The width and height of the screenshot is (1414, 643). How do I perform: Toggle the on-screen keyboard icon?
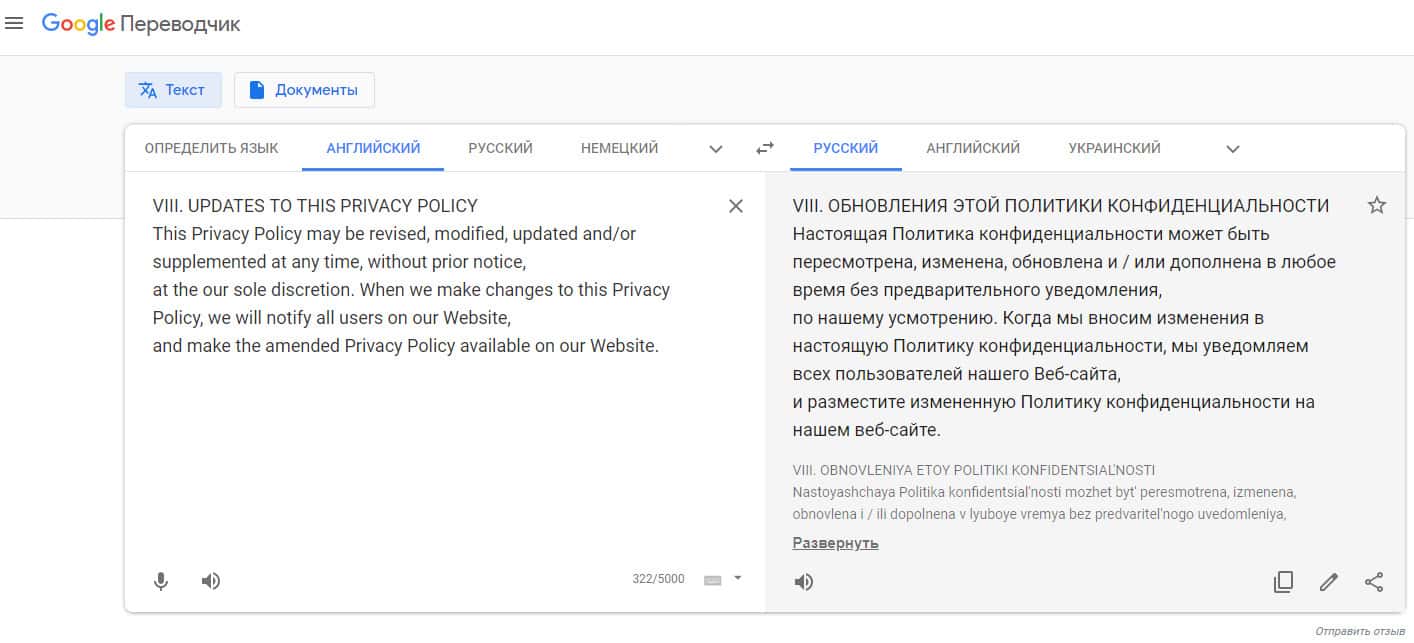pos(713,580)
